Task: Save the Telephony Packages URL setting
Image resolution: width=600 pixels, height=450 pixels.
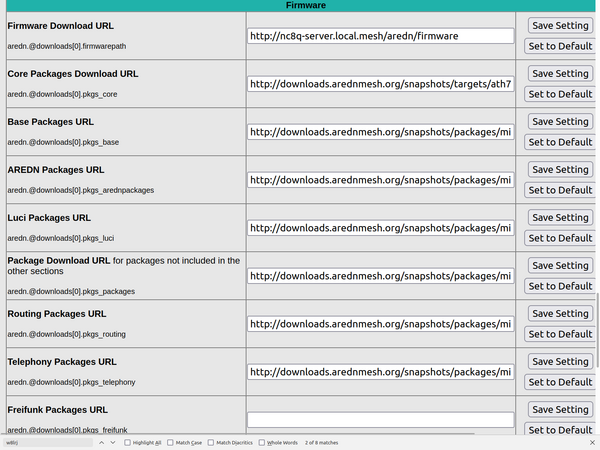Action: 560,362
